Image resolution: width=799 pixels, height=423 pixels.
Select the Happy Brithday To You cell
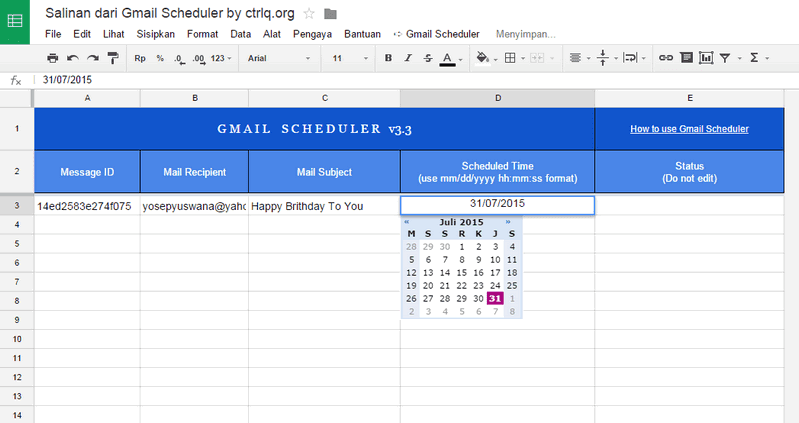[x=324, y=206]
